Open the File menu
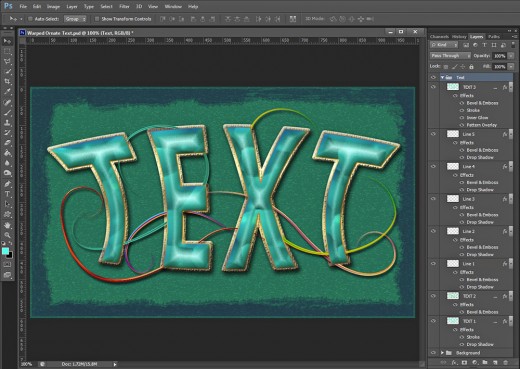Viewport: 520px width, 369px height. (x=23, y=6)
